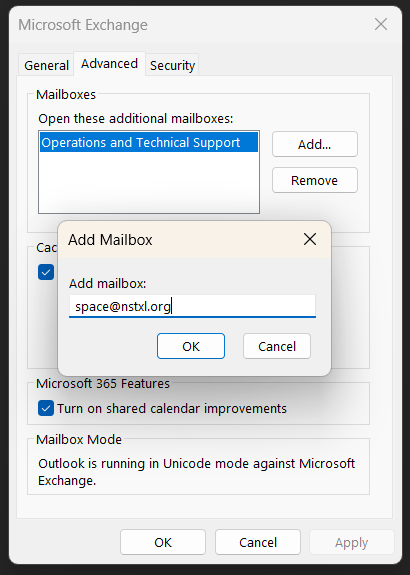This screenshot has height=575, width=410.
Task: Click Cancel at bottom of Microsoft Exchange dialog
Action: [258, 542]
